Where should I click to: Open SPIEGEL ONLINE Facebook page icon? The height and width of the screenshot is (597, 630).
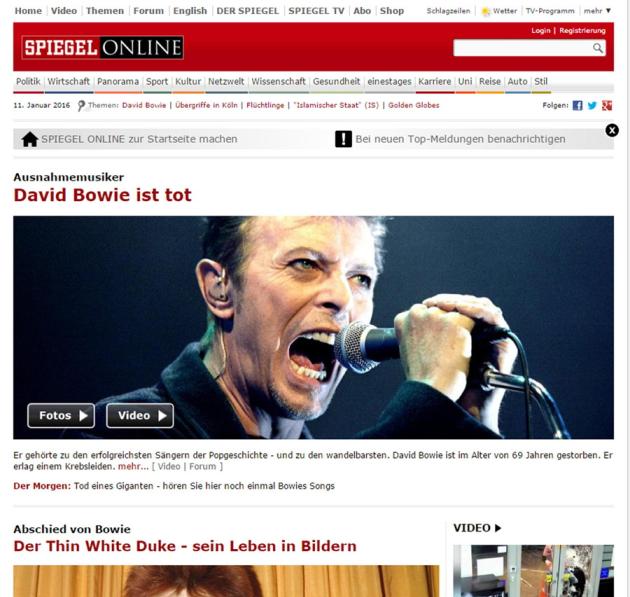tap(577, 105)
